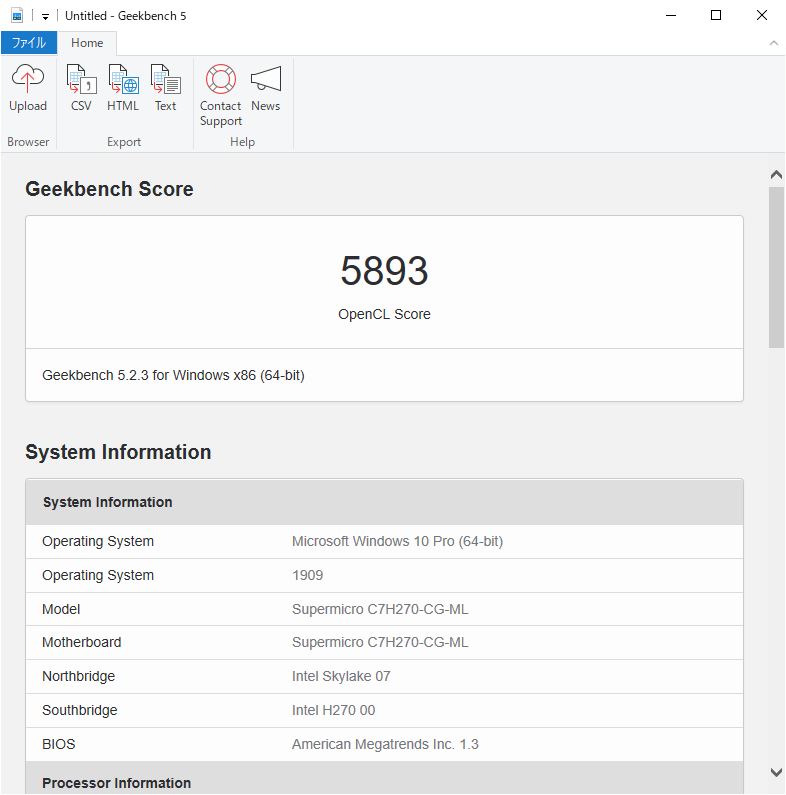Image resolution: width=786 pixels, height=795 pixels.
Task: Click the 'Southbridge' row label
Action: pos(80,710)
